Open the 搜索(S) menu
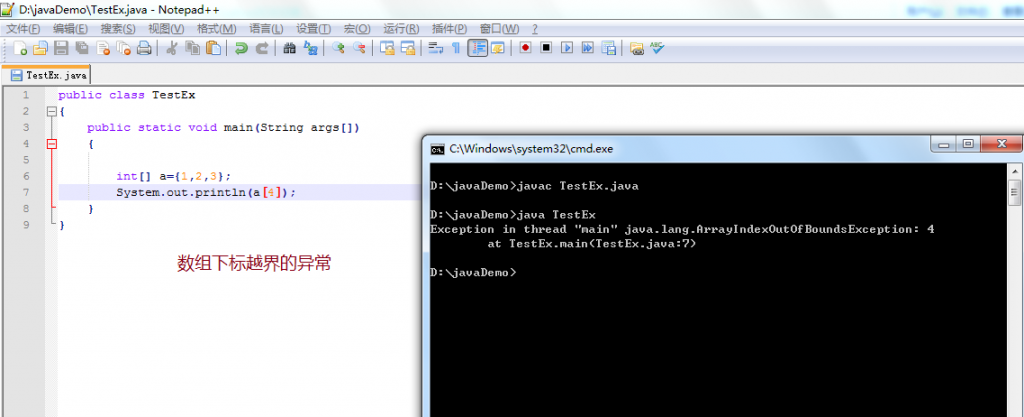Image resolution: width=1024 pixels, height=417 pixels. [x=118, y=29]
